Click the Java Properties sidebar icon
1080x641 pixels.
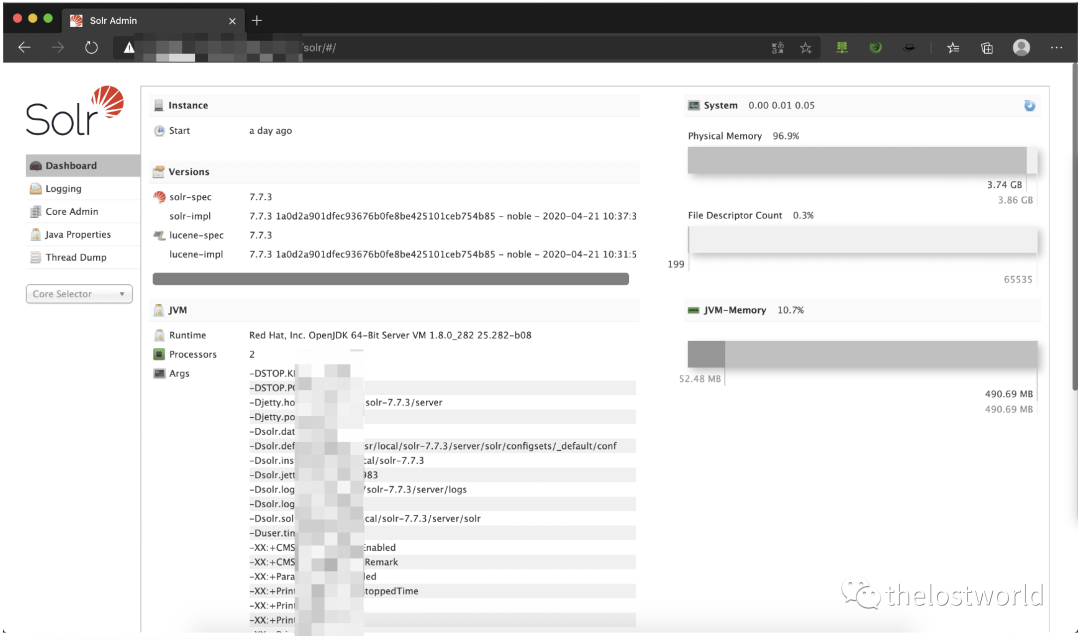(x=36, y=235)
